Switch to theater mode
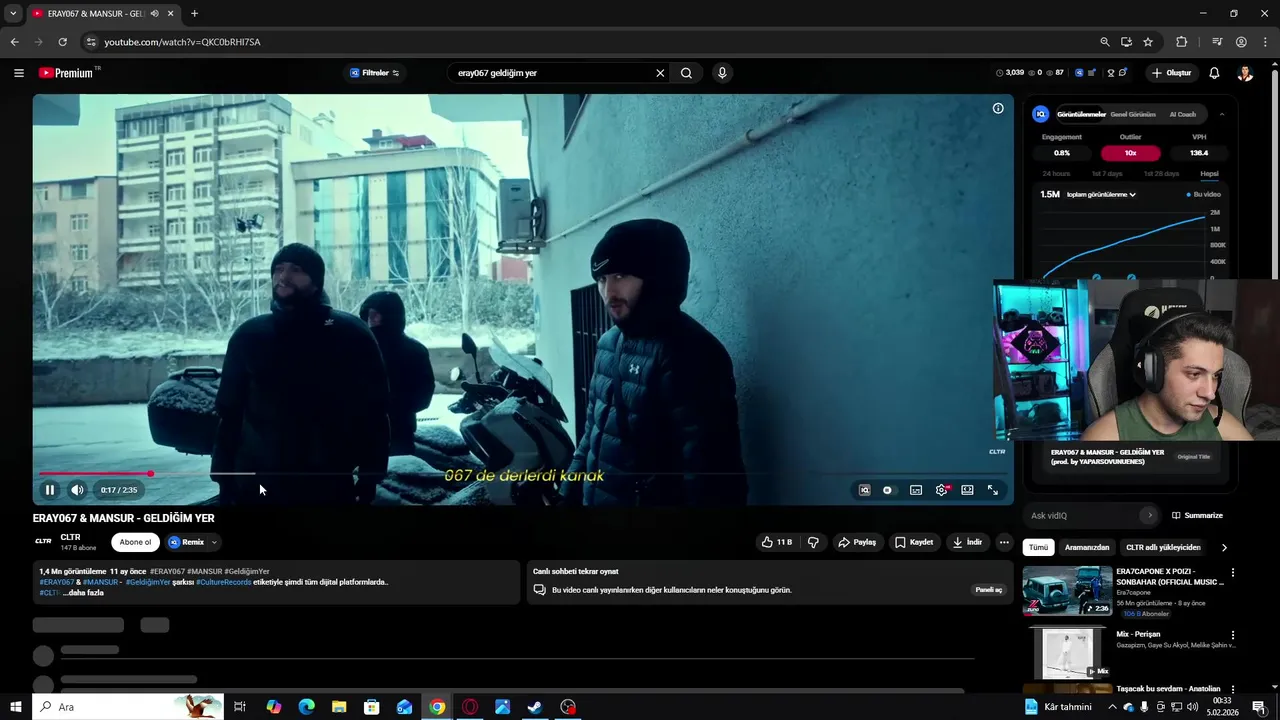 click(967, 490)
